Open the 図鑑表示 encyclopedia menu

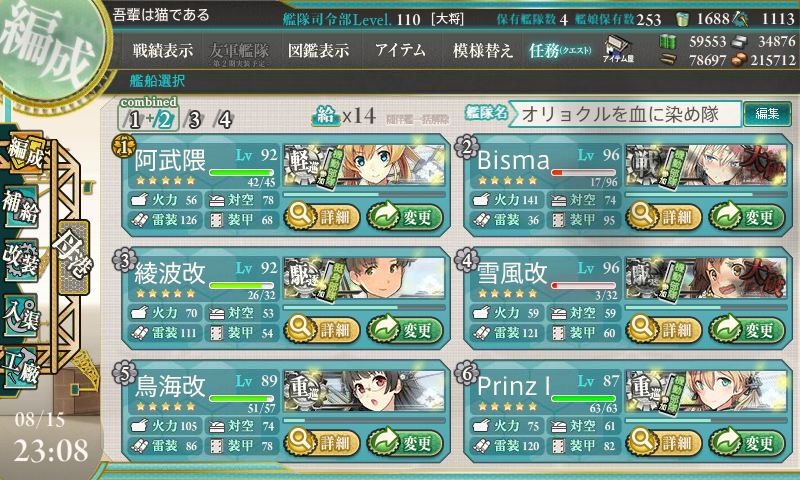[318, 50]
